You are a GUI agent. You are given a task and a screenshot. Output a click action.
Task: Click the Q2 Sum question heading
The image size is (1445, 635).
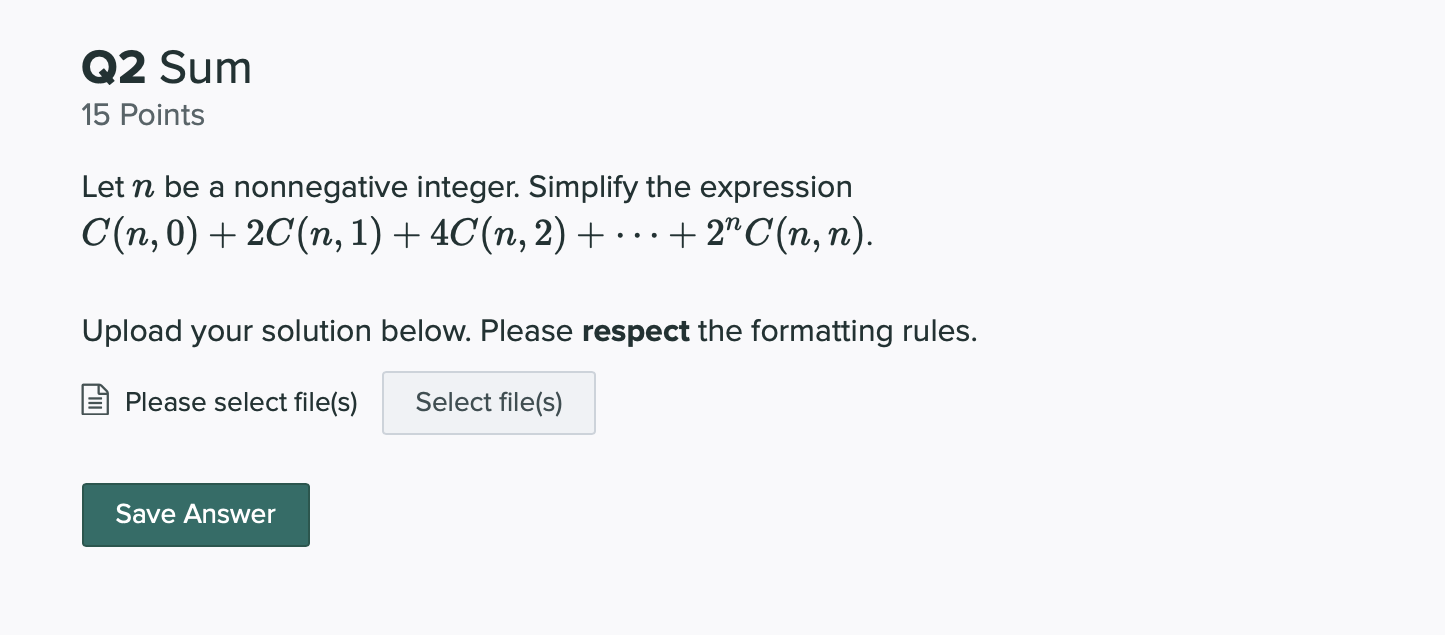click(166, 68)
